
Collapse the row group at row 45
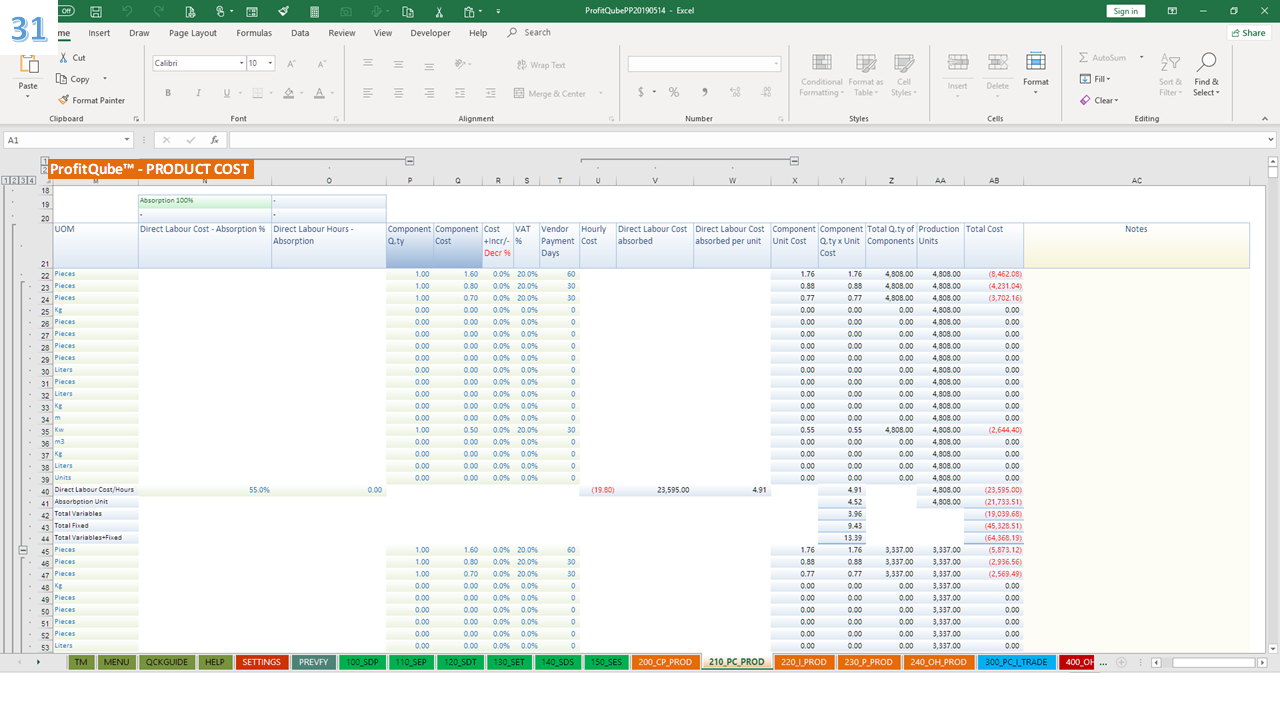23,550
